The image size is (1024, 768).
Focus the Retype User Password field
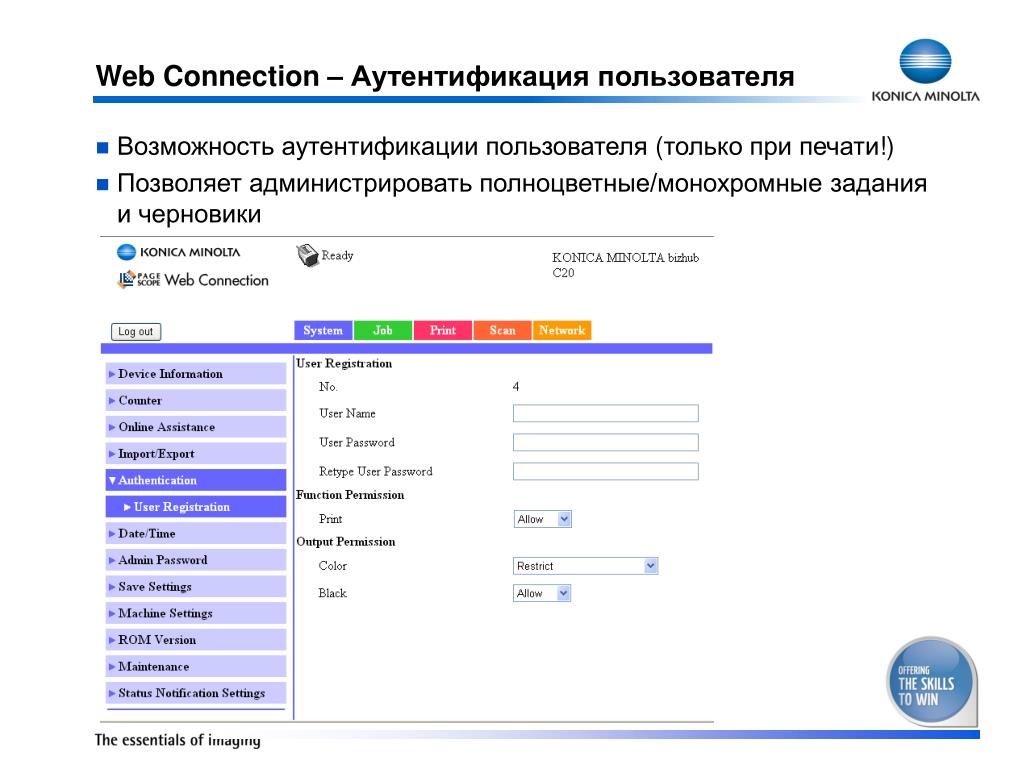[x=605, y=471]
